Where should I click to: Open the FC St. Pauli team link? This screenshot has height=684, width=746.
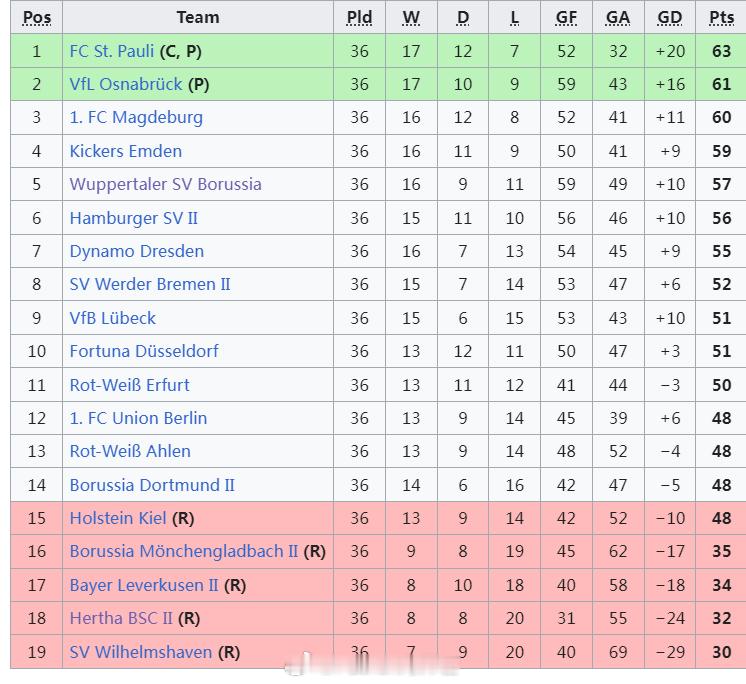pyautogui.click(x=112, y=51)
